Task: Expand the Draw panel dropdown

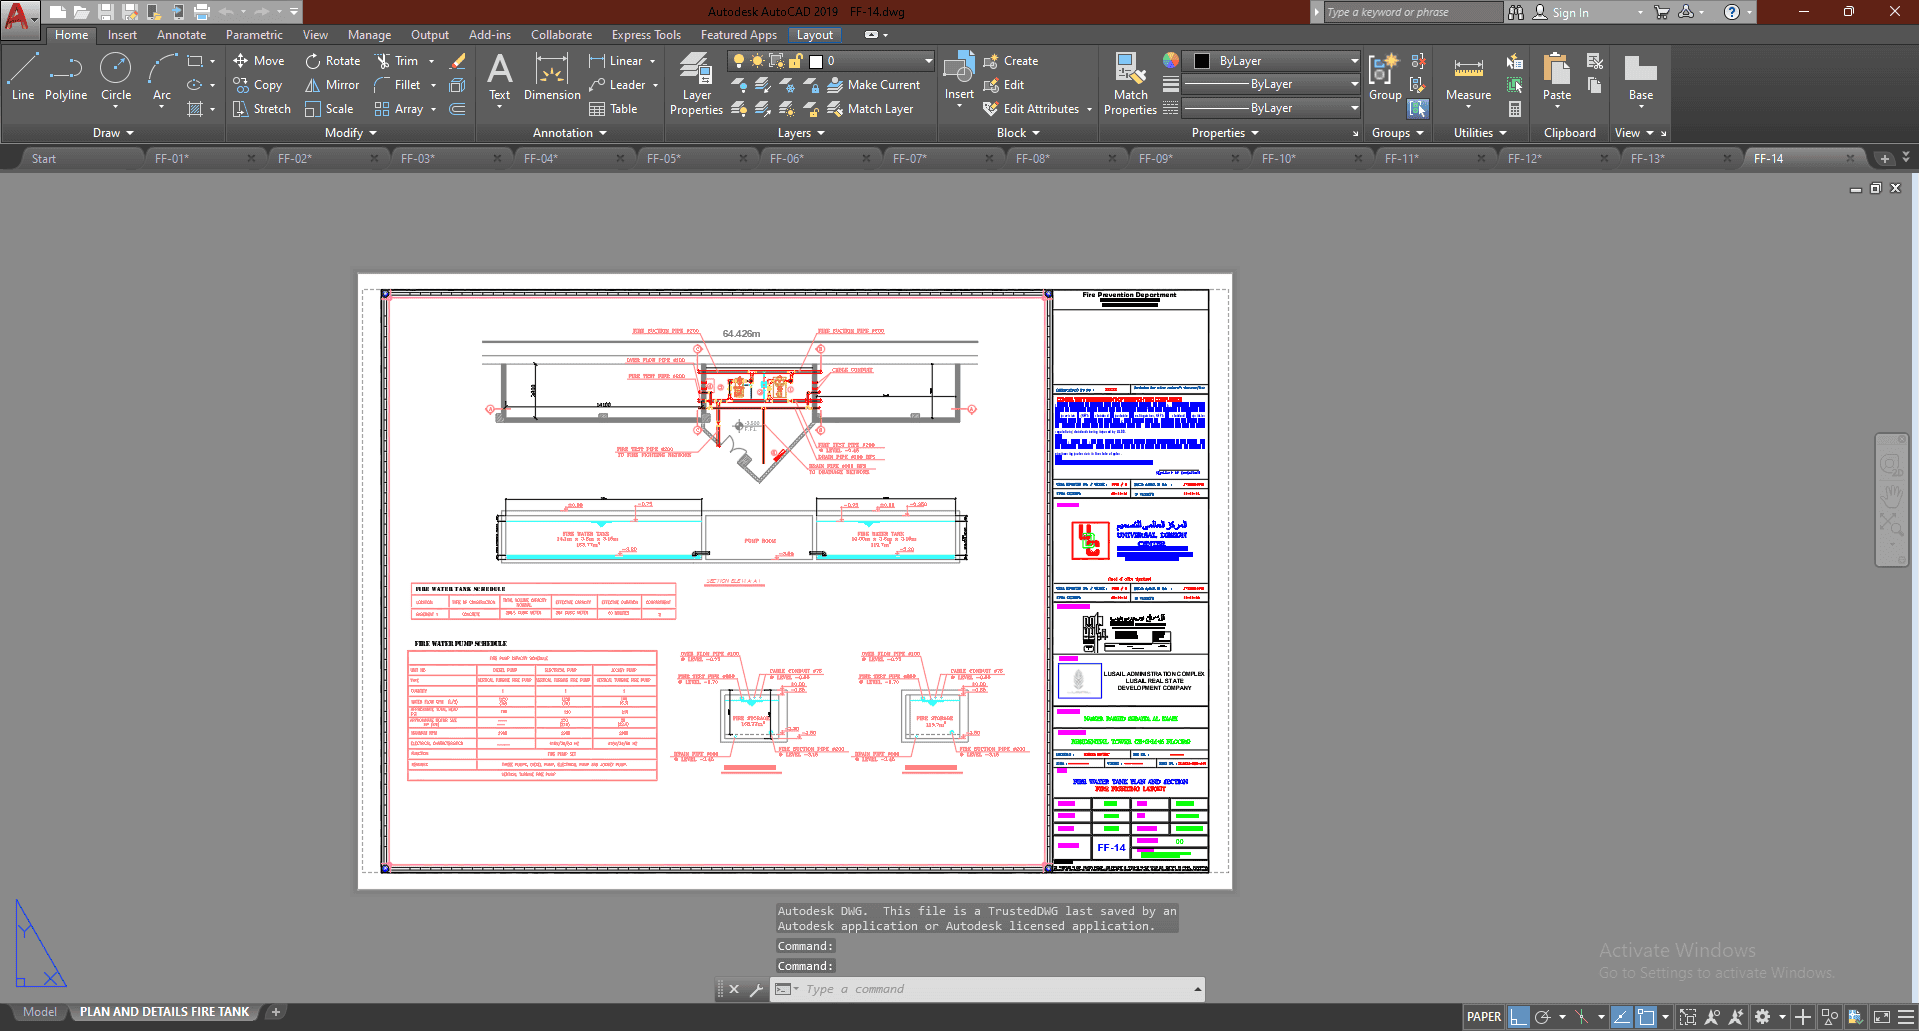Action: [x=113, y=133]
